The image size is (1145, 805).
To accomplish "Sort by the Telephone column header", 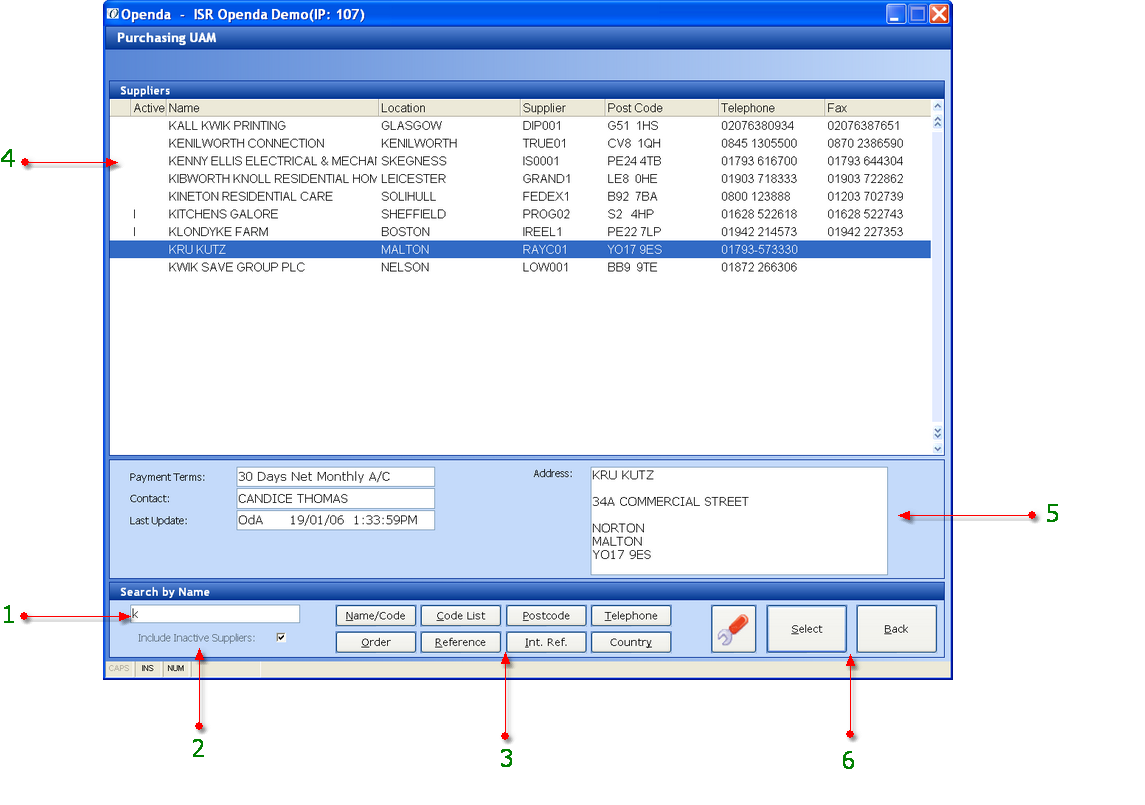I will tap(772, 108).
